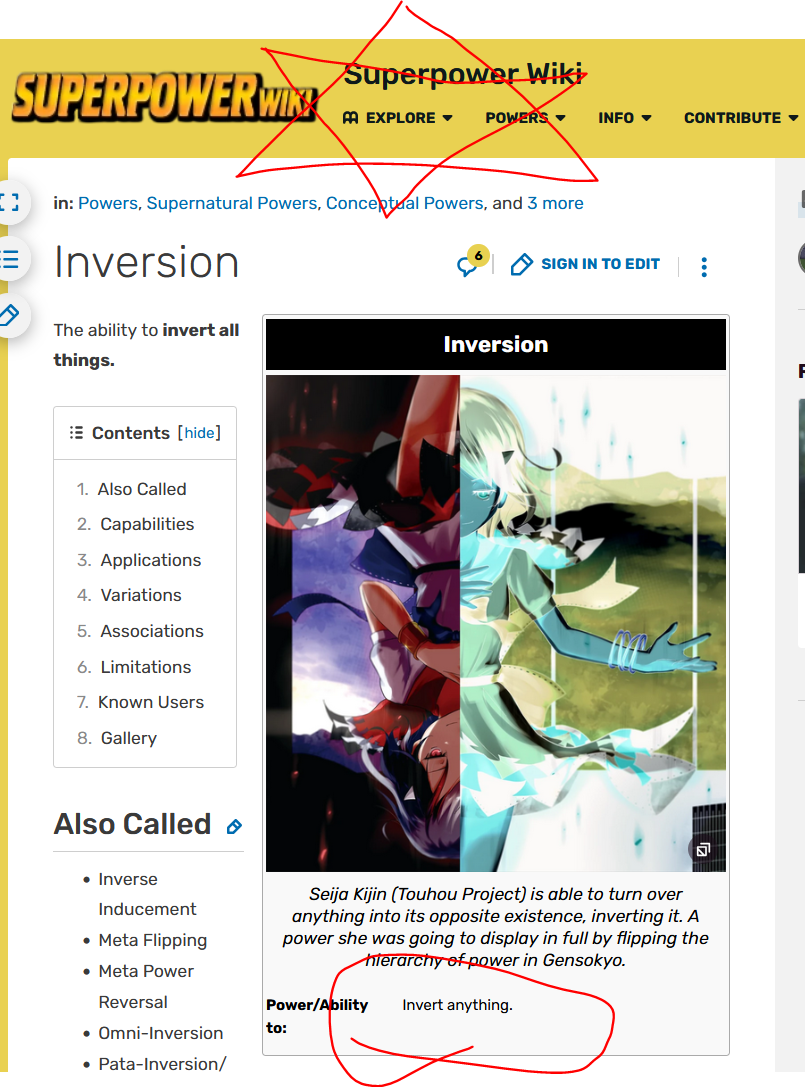Open the Conceptual Powers category link
Image resolution: width=805 pixels, height=1087 pixels.
point(404,203)
